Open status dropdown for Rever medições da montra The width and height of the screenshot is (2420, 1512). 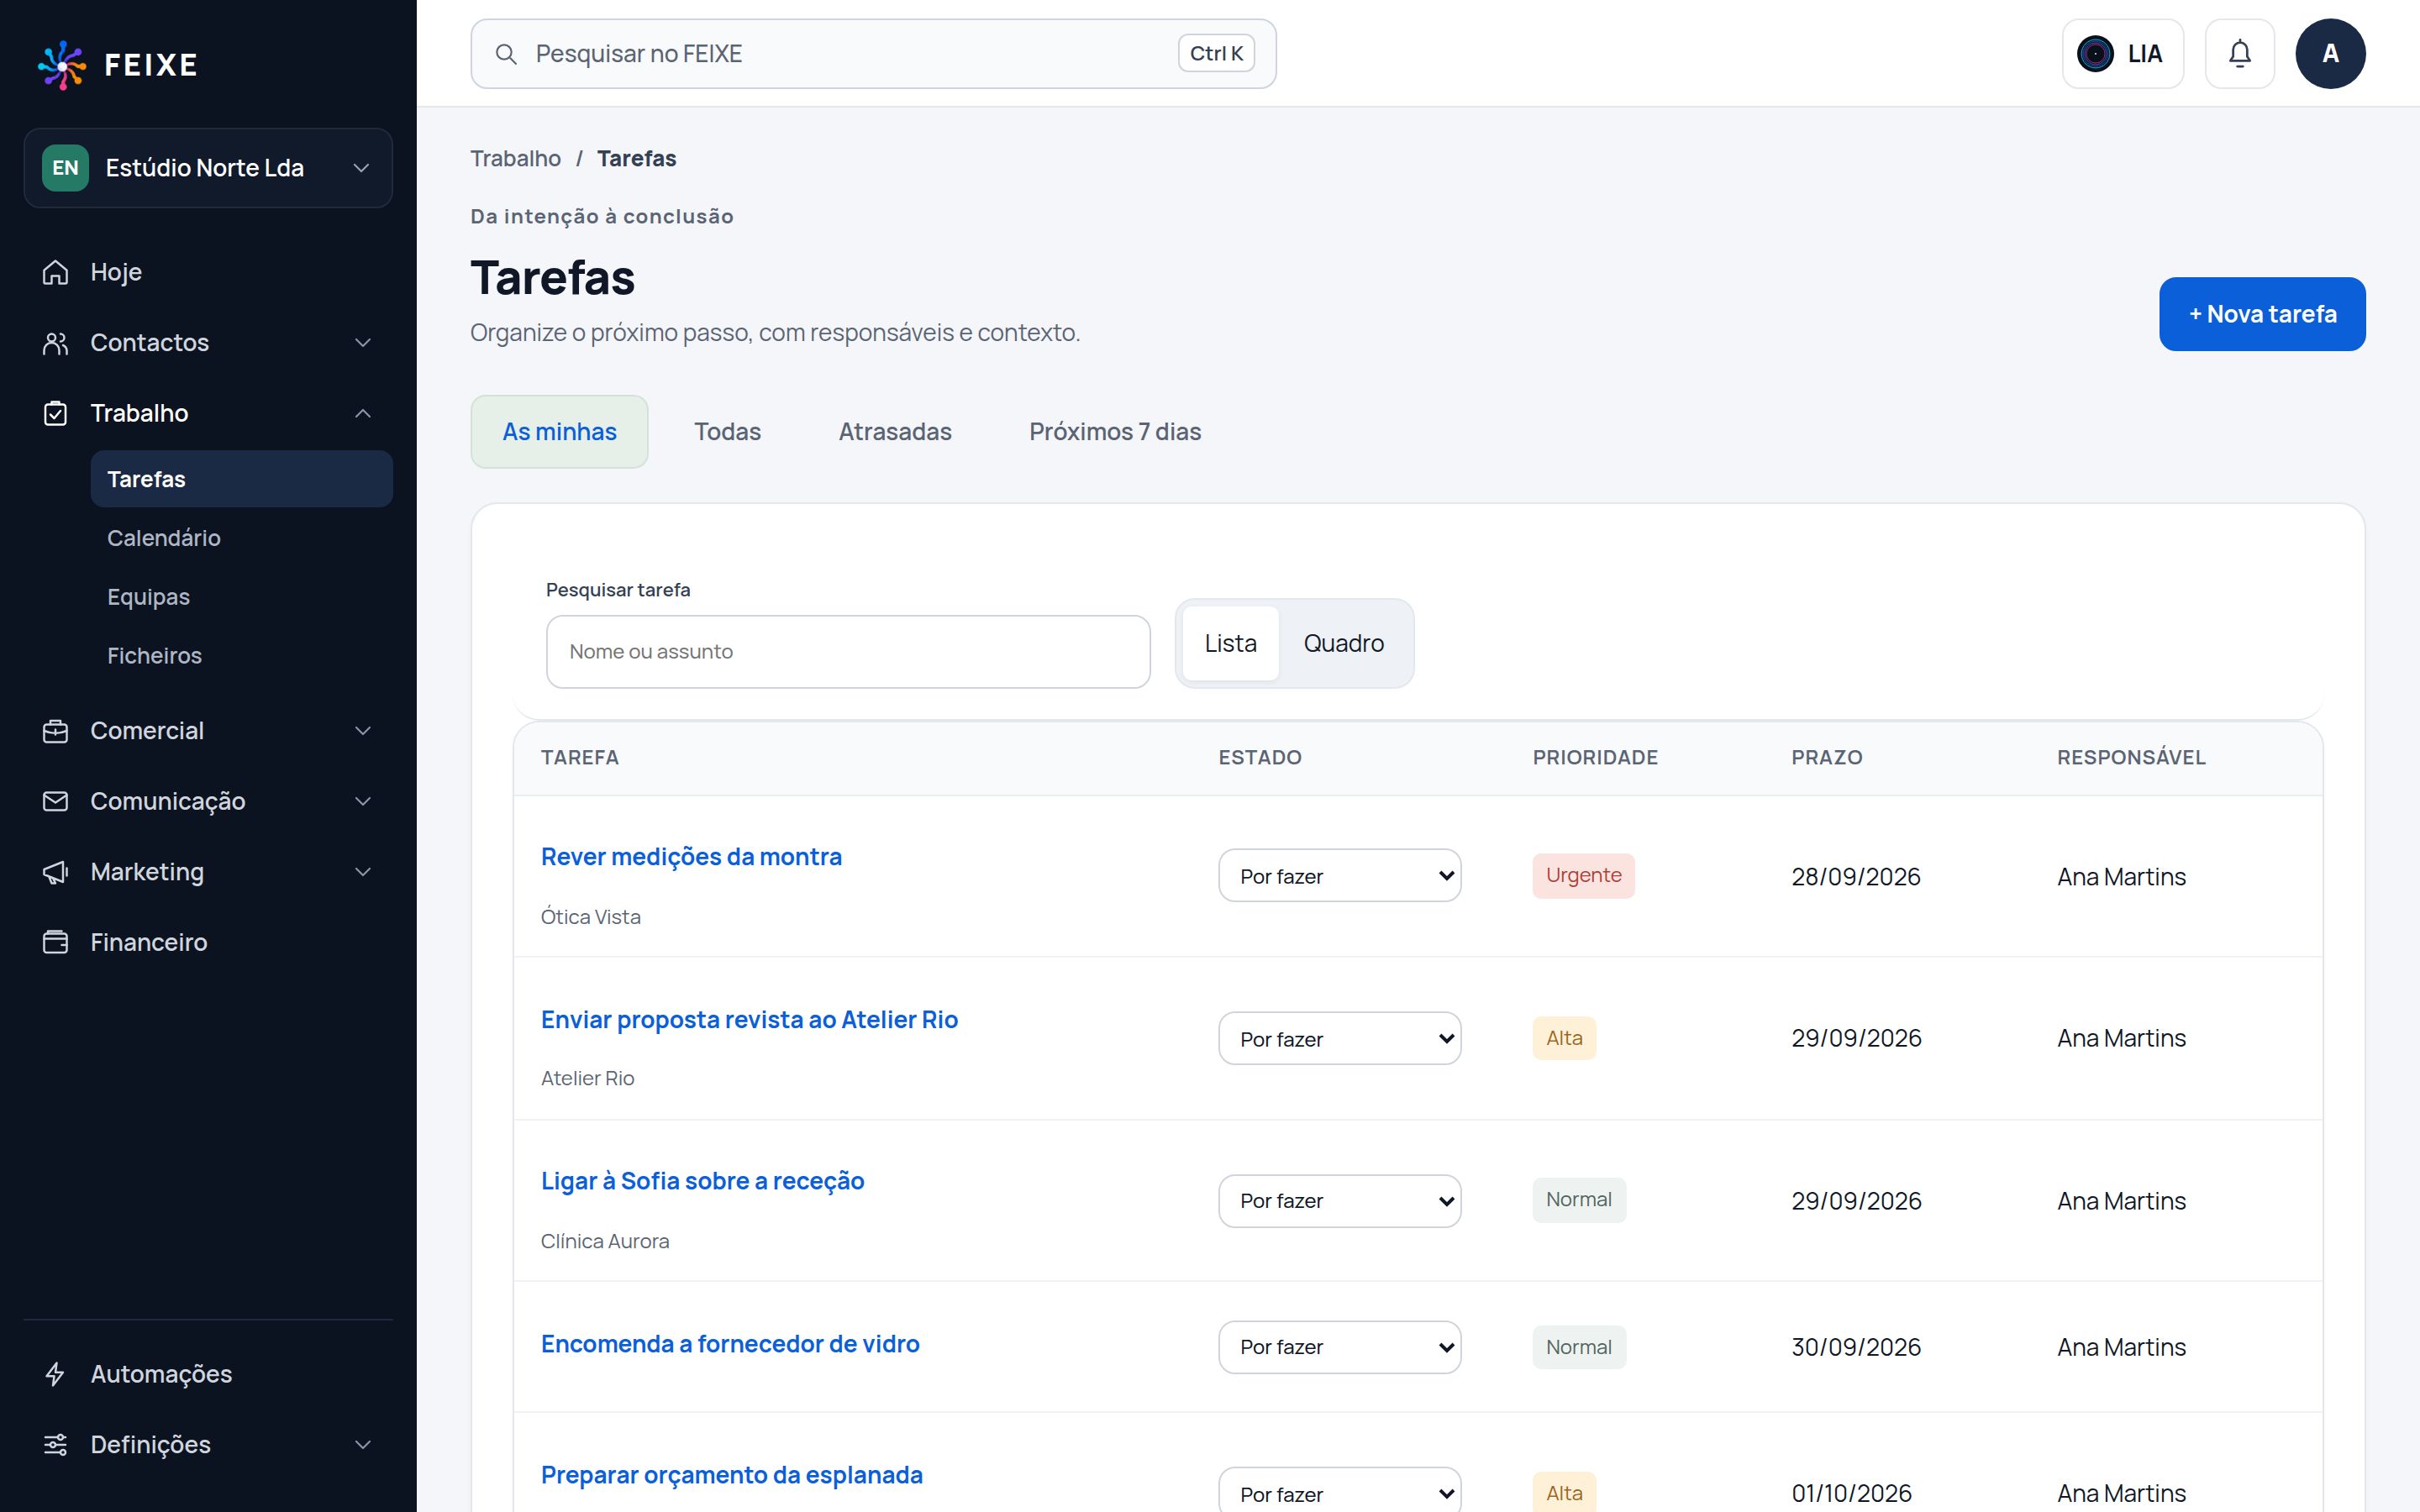tap(1339, 876)
